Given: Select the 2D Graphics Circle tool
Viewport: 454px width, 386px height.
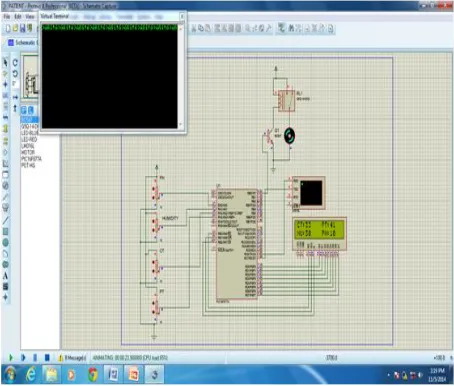Looking at the screenshot, I should (5, 242).
